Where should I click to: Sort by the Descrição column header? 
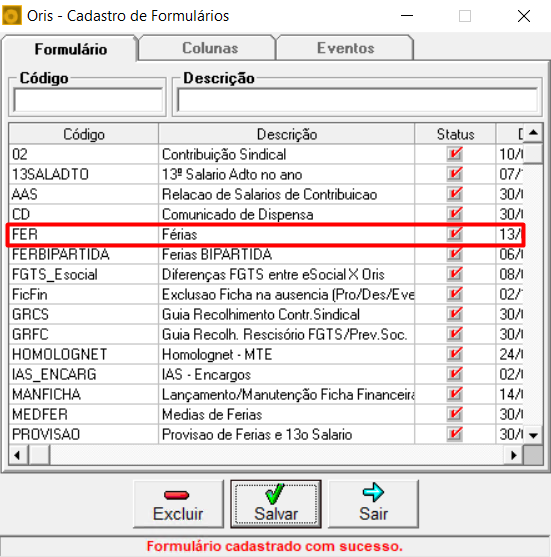point(286,134)
